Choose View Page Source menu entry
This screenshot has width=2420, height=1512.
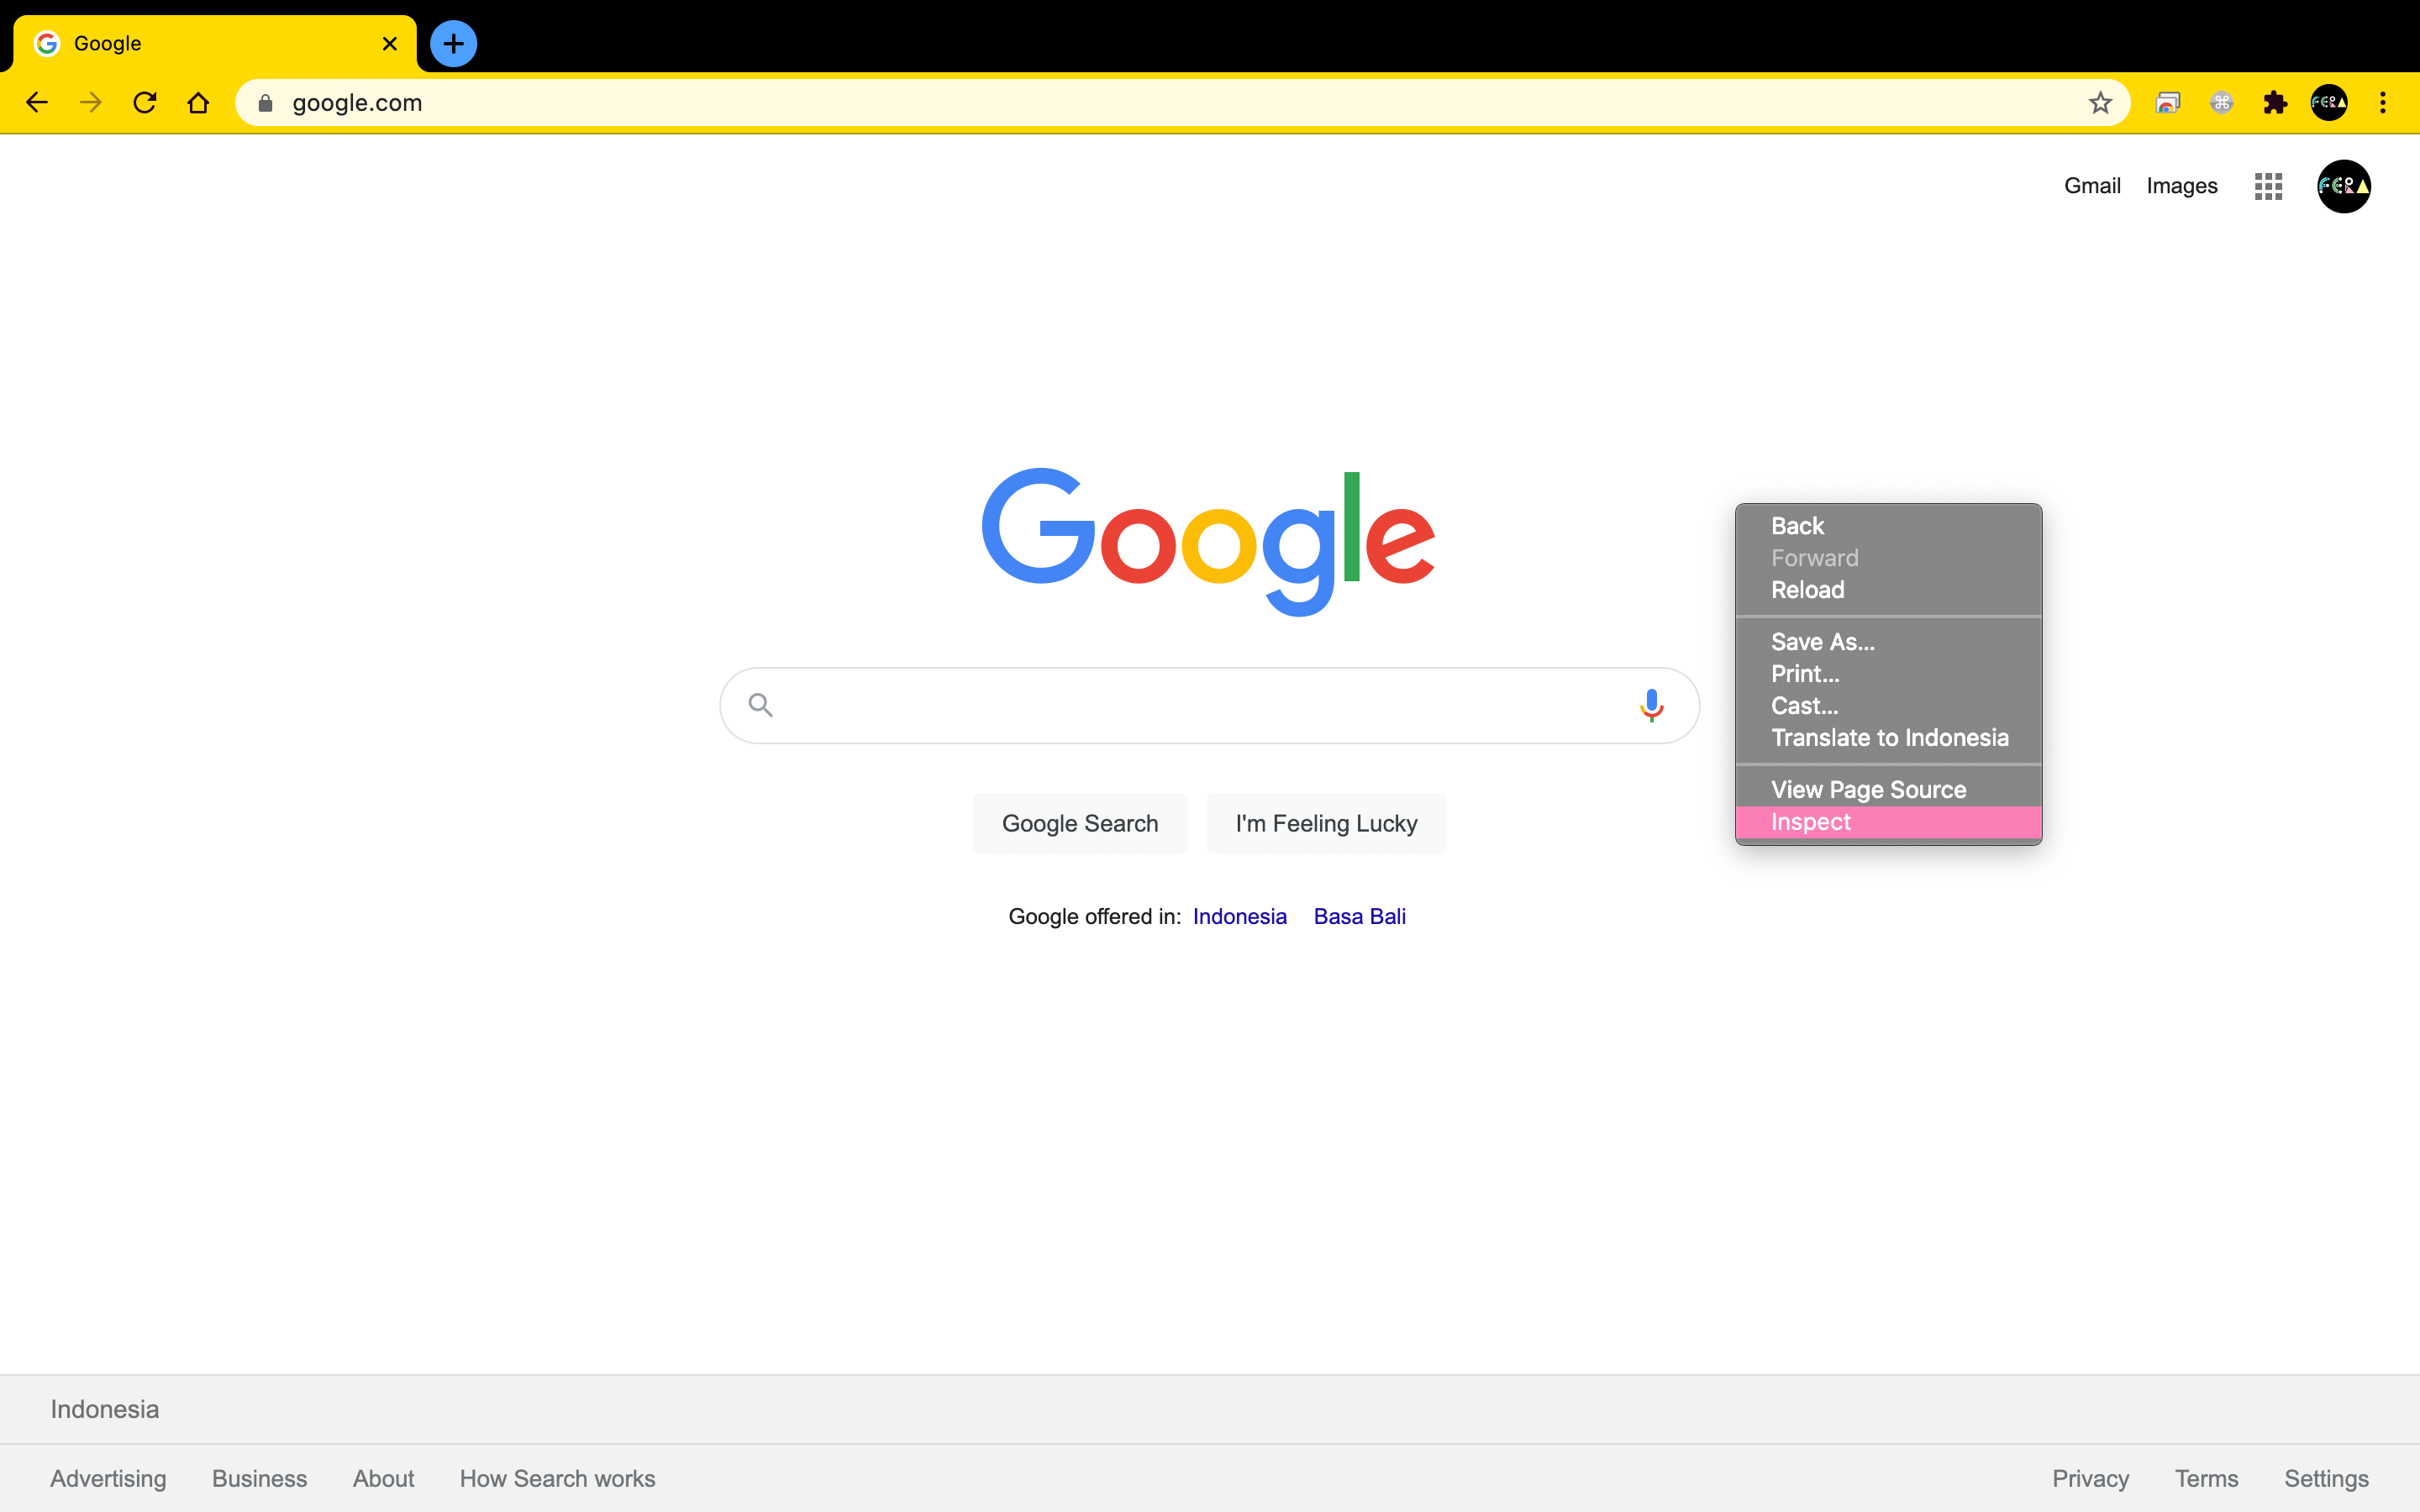click(x=1868, y=790)
